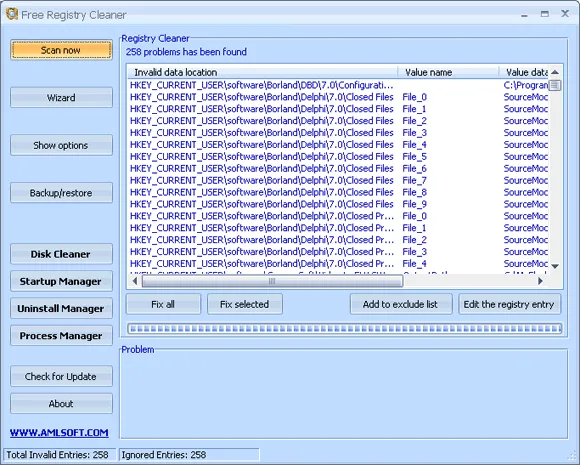Screen dimensions: 580x465
Task: Click the Free Registry Cleaner title icon
Action: pos(12,14)
